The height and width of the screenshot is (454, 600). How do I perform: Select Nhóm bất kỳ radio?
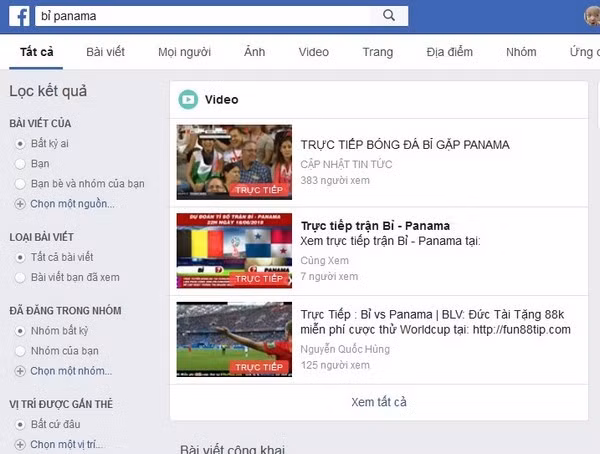click(20, 331)
